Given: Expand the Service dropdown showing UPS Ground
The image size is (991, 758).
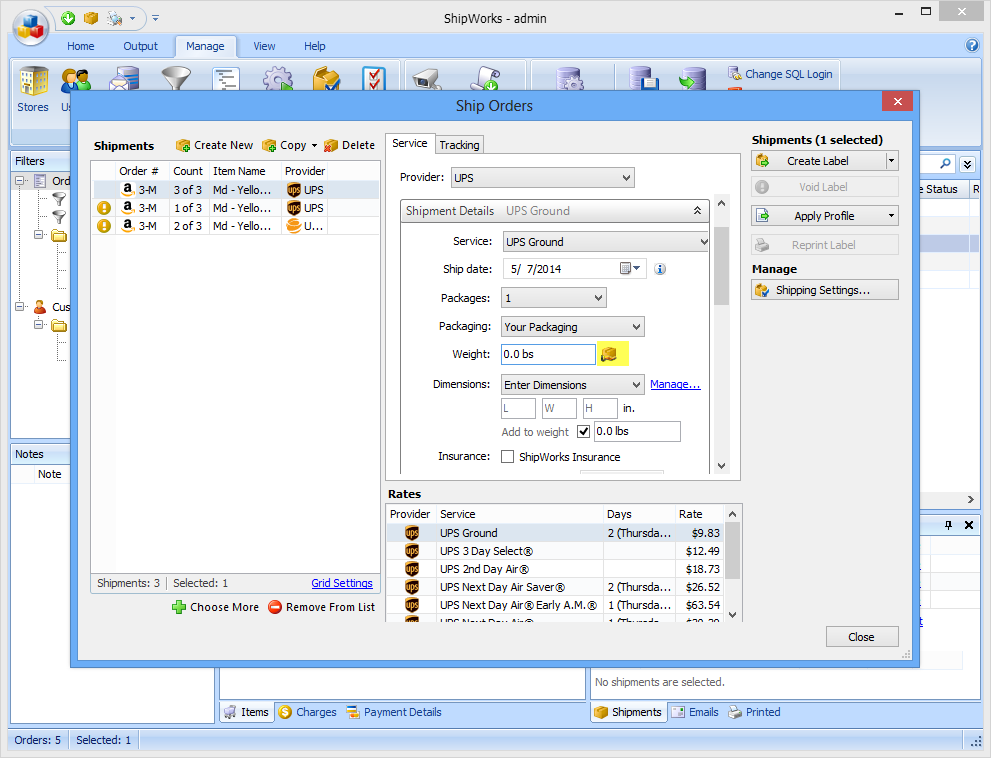Looking at the screenshot, I should pyautogui.click(x=606, y=242).
